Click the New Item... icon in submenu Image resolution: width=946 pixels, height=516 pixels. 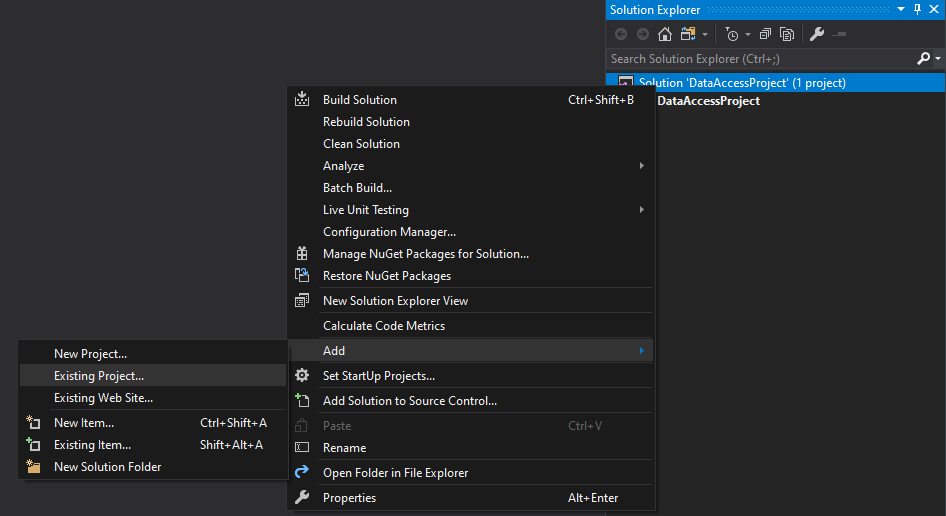(x=33, y=423)
